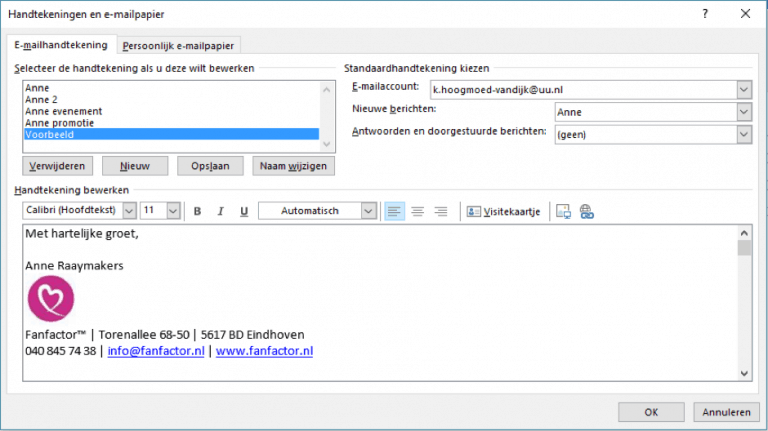Align signature text right
Image resolution: width=768 pixels, height=431 pixels.
click(441, 211)
